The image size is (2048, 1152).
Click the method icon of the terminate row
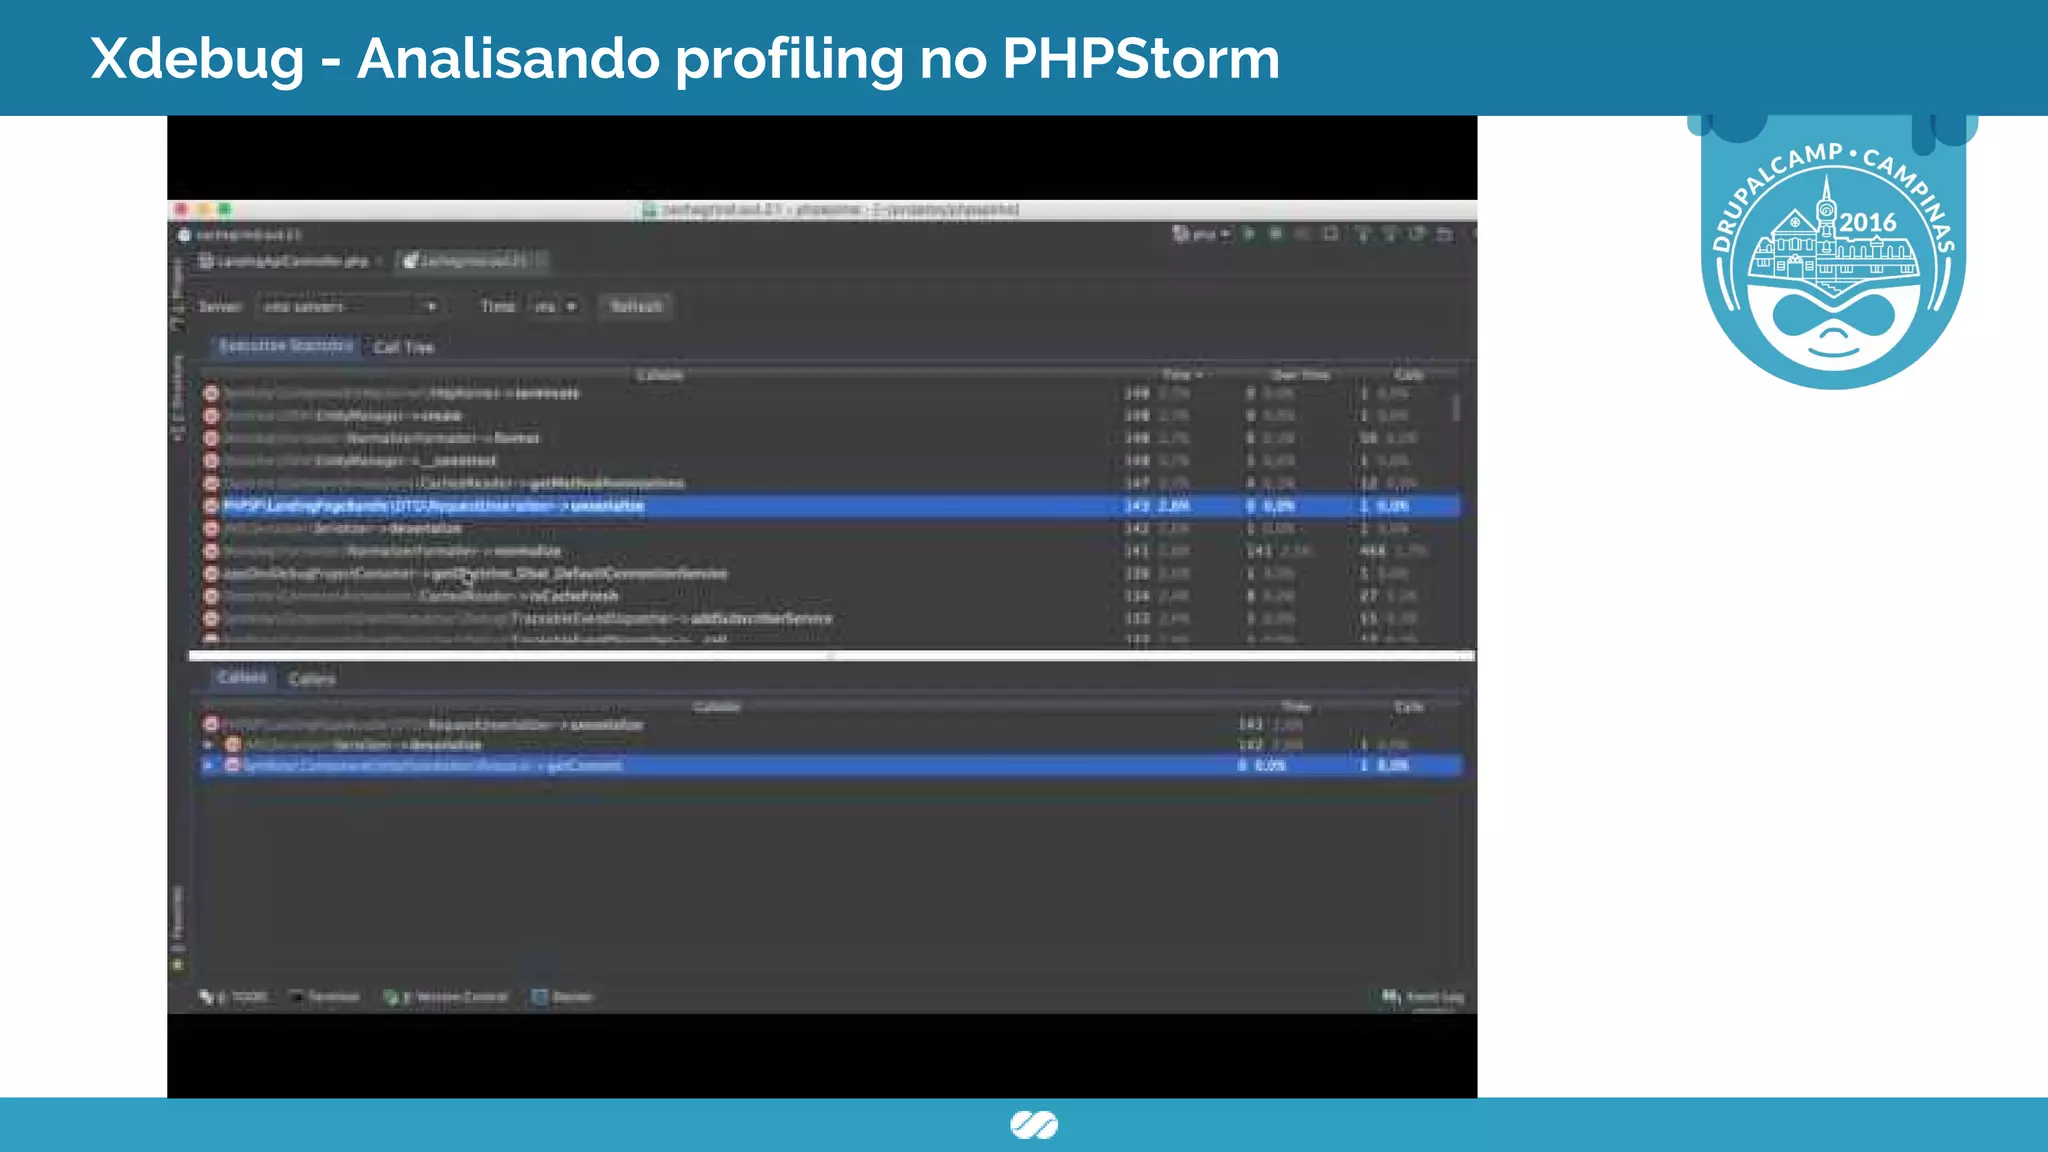(211, 393)
